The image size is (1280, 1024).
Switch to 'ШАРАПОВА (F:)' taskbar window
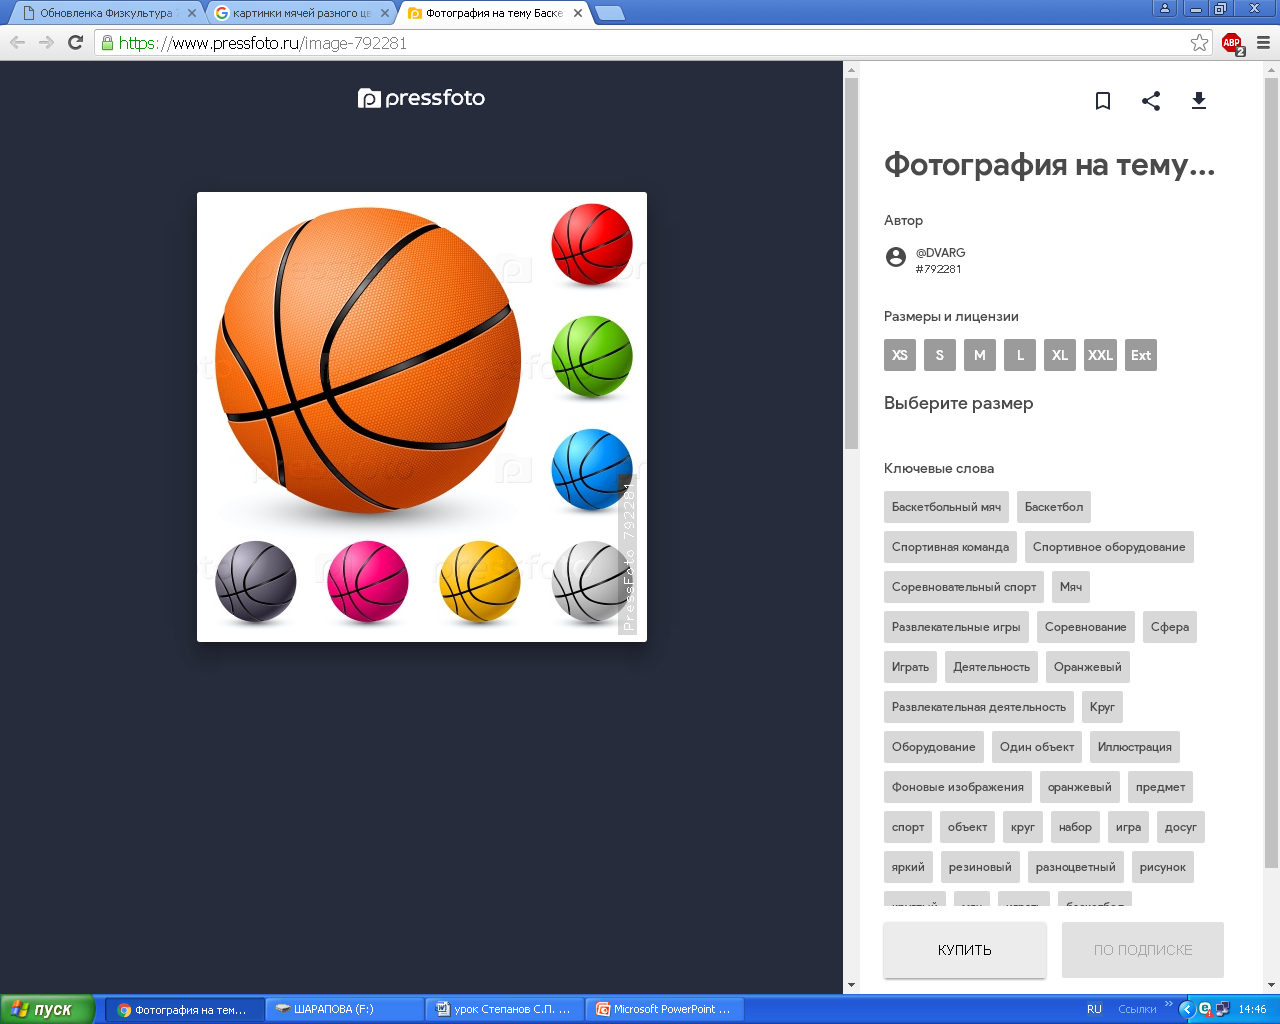tap(345, 1009)
